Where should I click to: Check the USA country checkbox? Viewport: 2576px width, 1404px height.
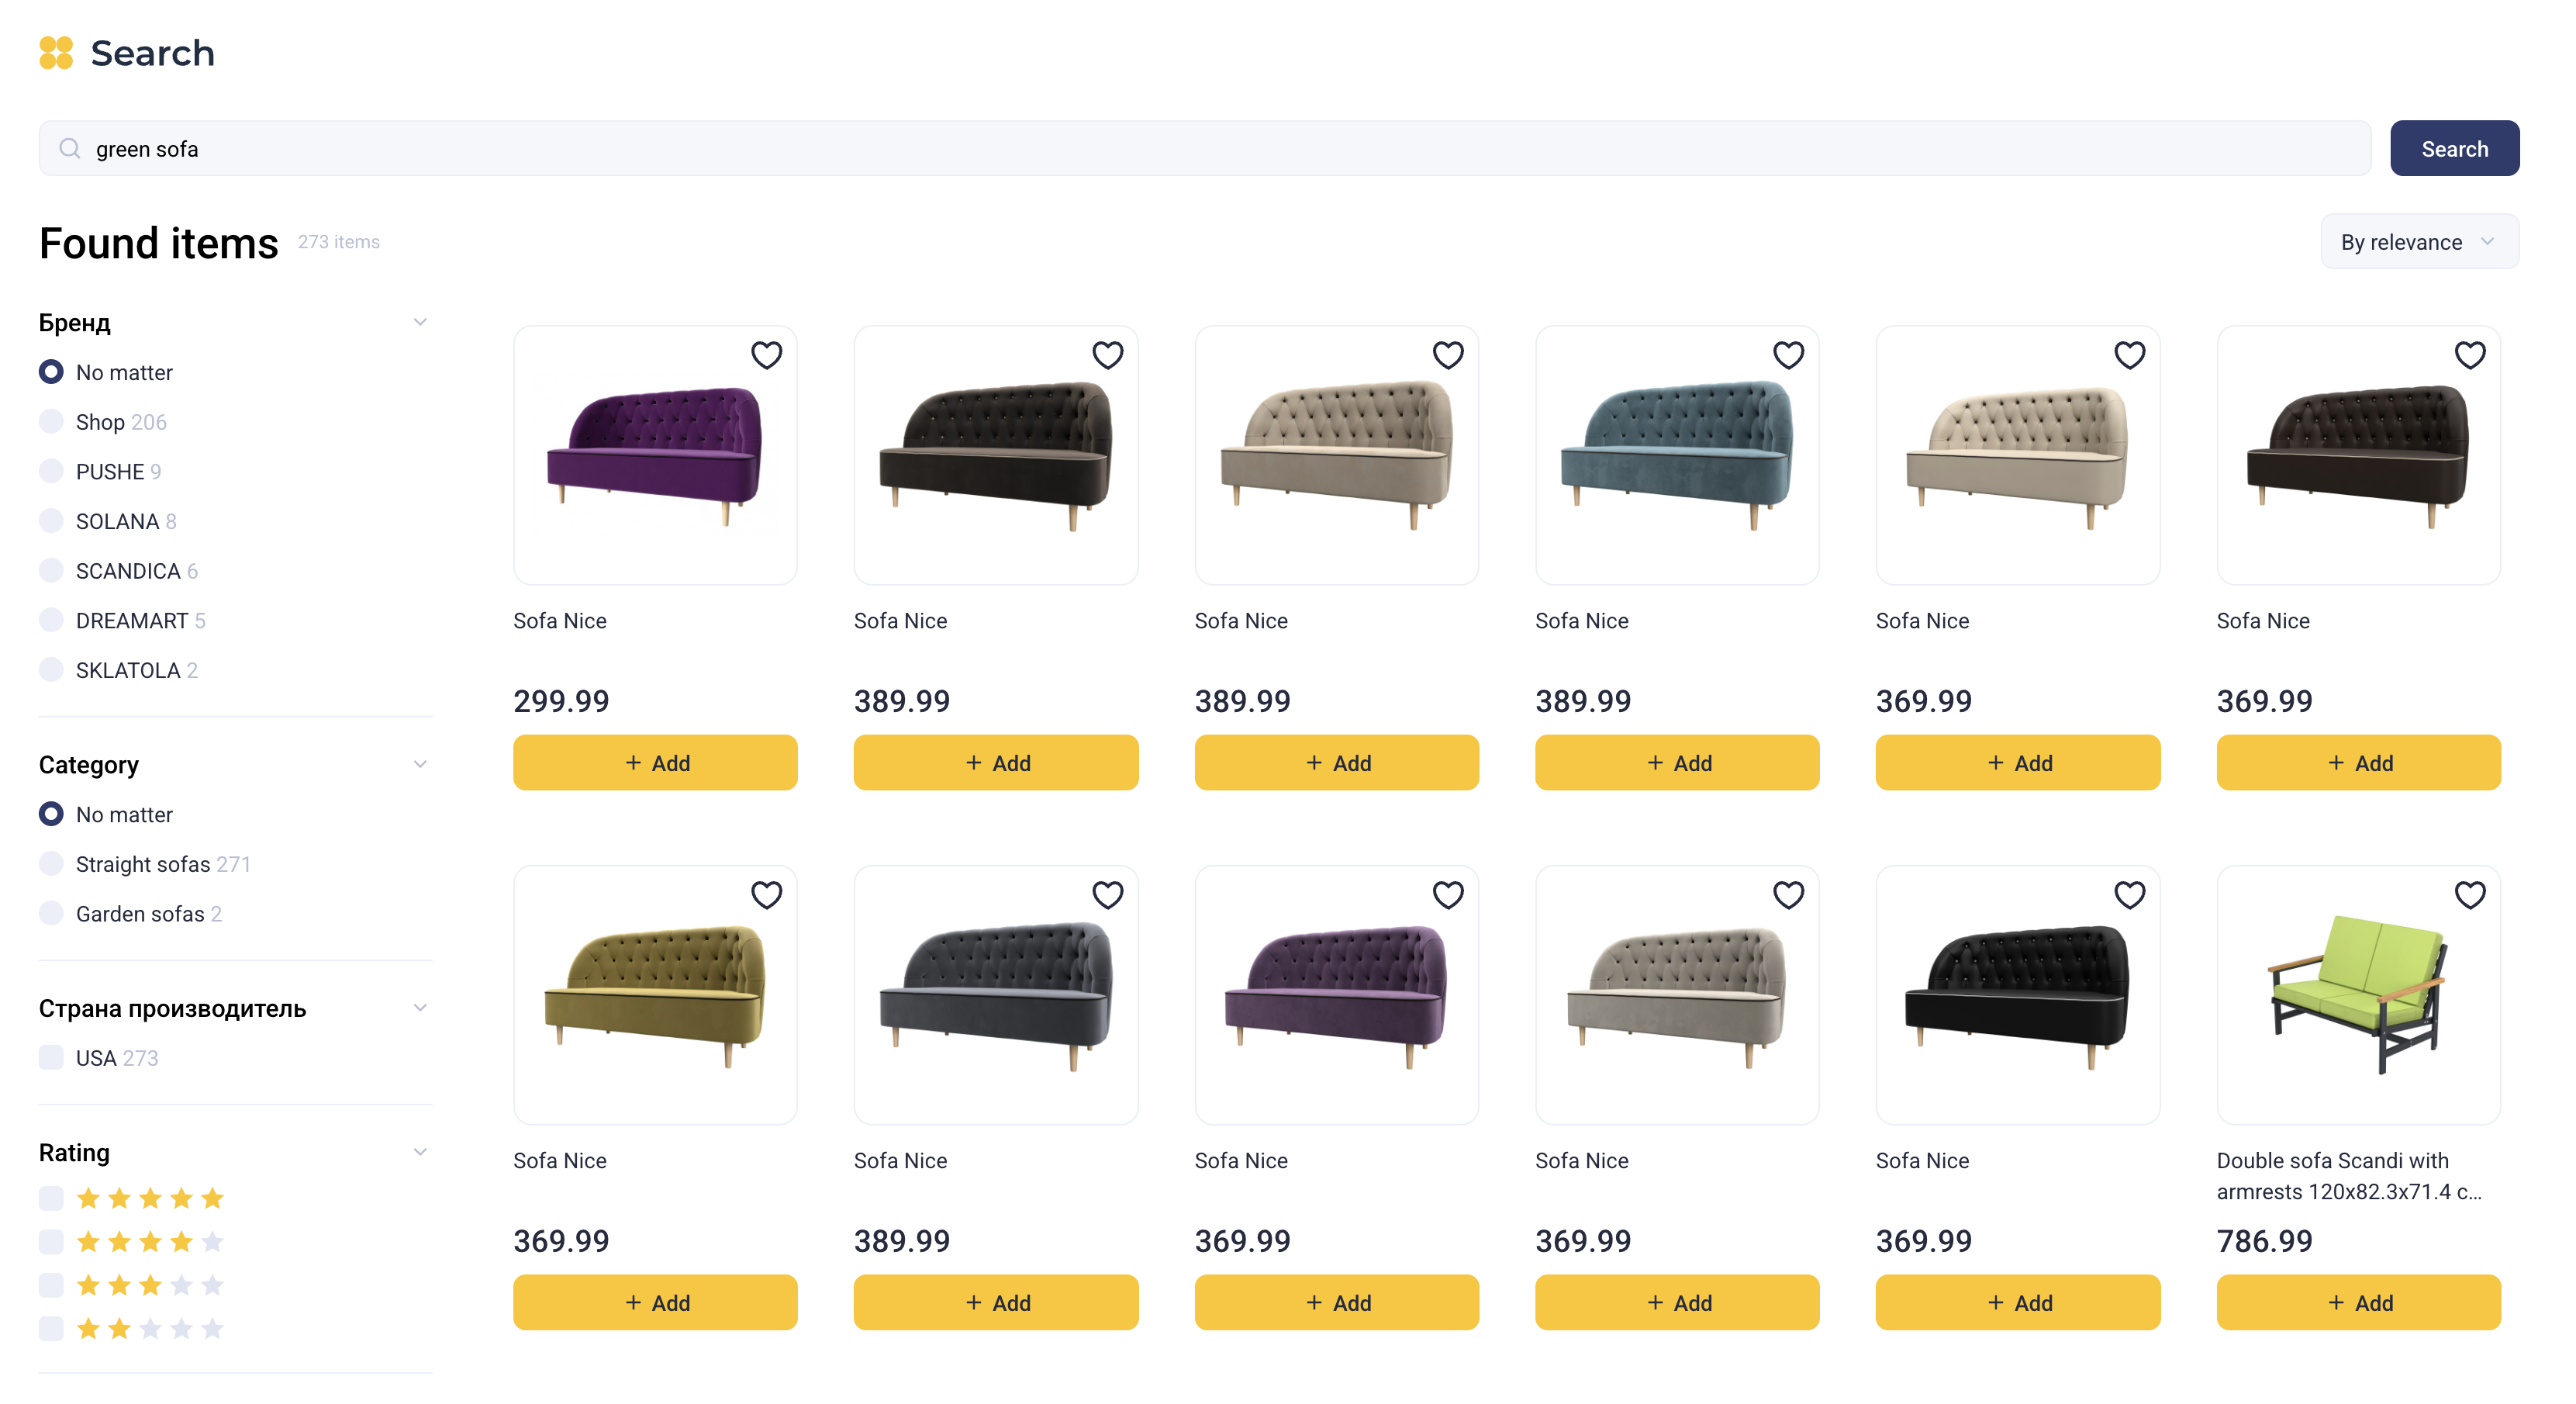pyautogui.click(x=51, y=1058)
